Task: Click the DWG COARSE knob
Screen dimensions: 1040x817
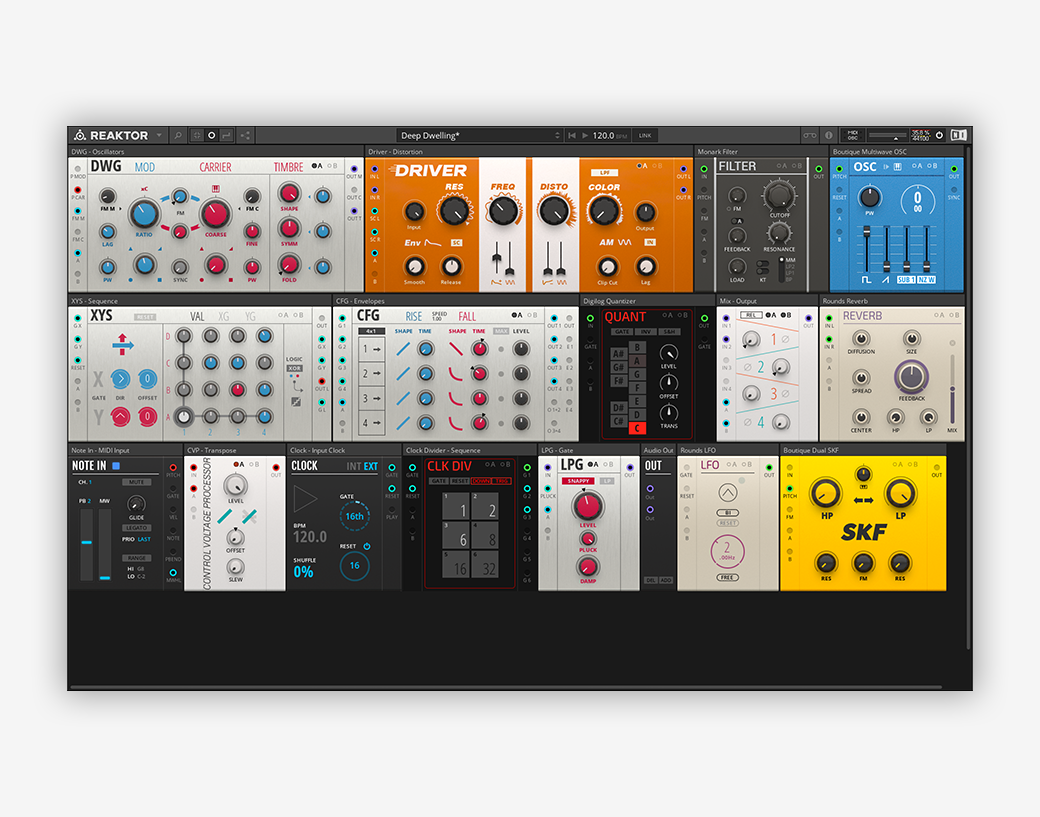Action: coord(215,214)
